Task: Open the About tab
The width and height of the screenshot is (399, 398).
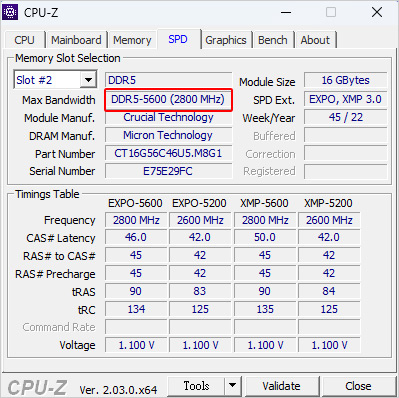Action: click(315, 40)
